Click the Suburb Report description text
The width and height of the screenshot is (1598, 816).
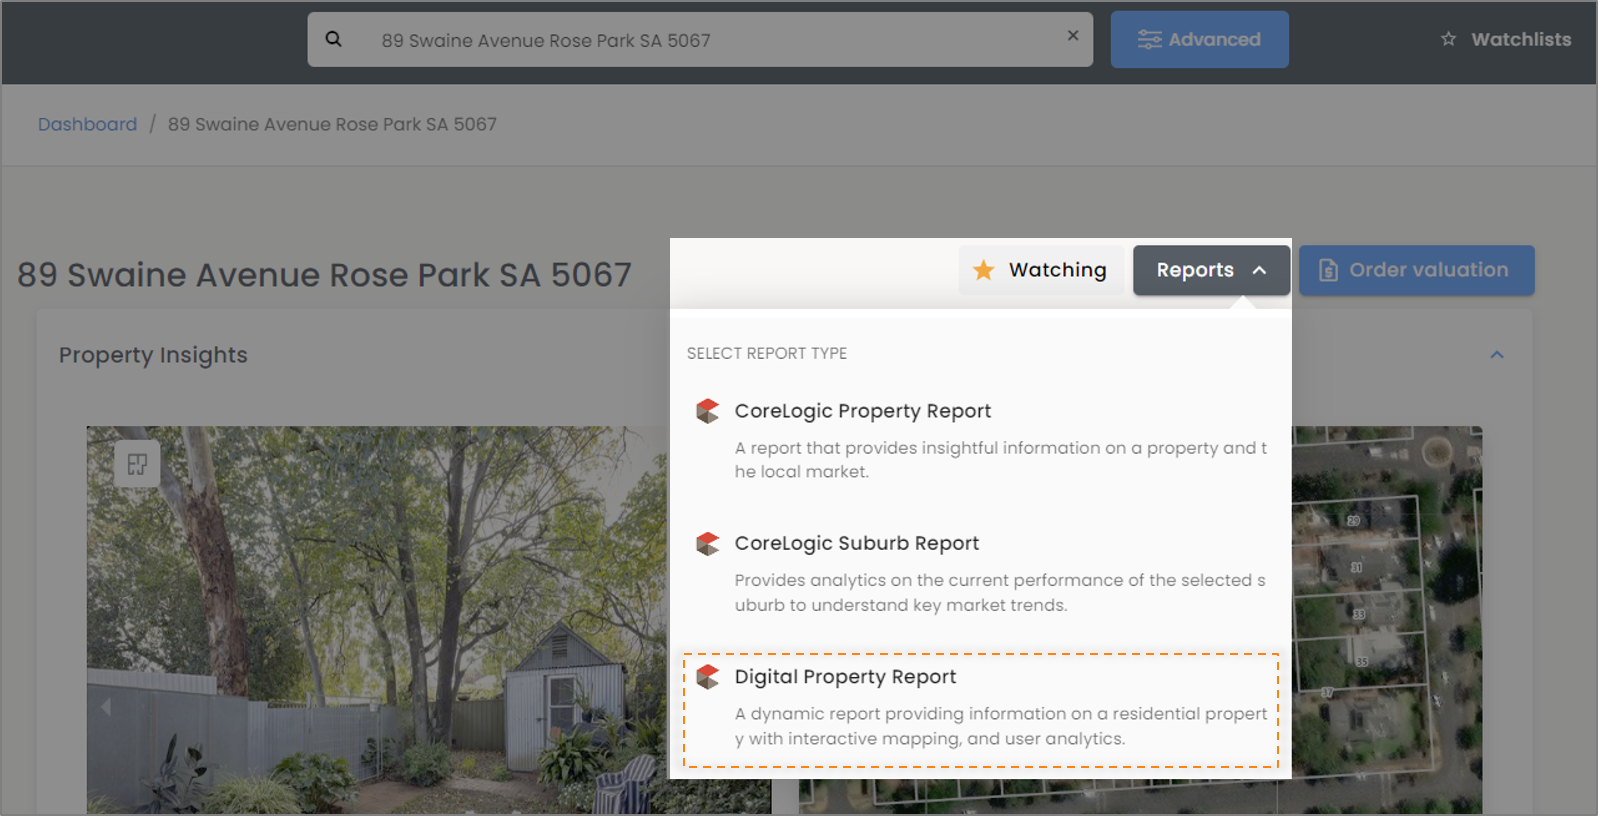1000,592
